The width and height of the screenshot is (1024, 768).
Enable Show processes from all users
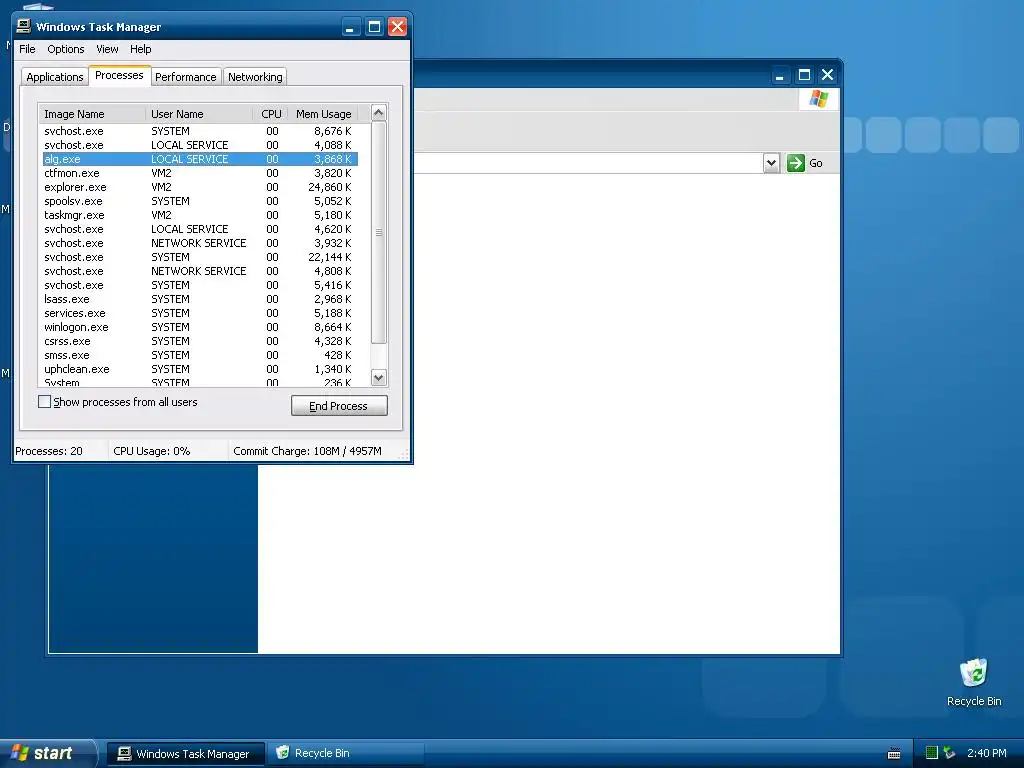pos(44,402)
